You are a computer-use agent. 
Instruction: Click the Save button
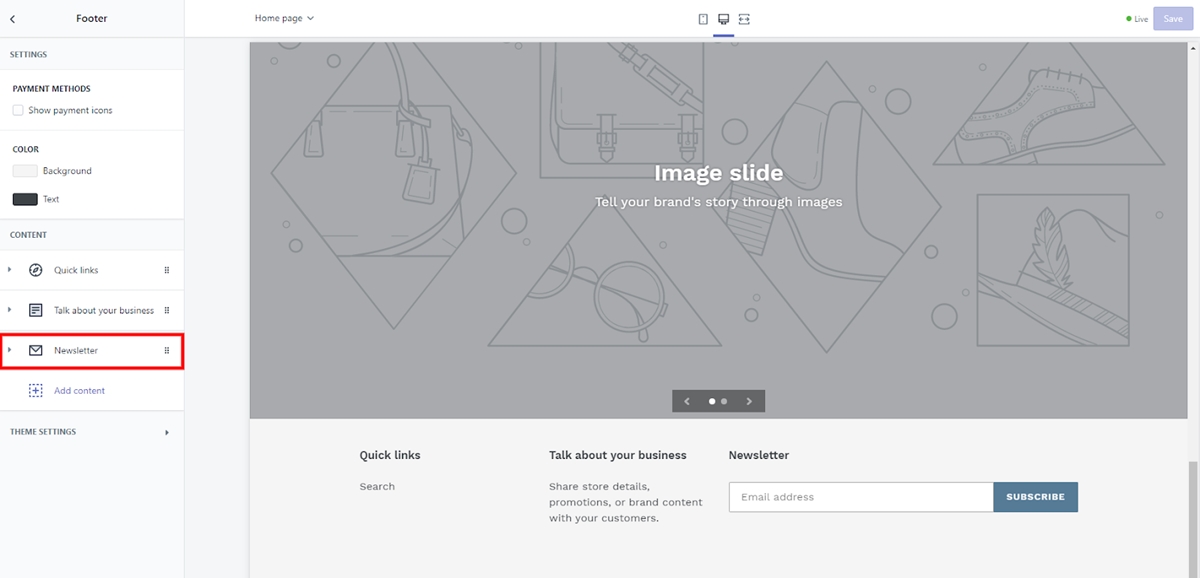[x=1173, y=18]
